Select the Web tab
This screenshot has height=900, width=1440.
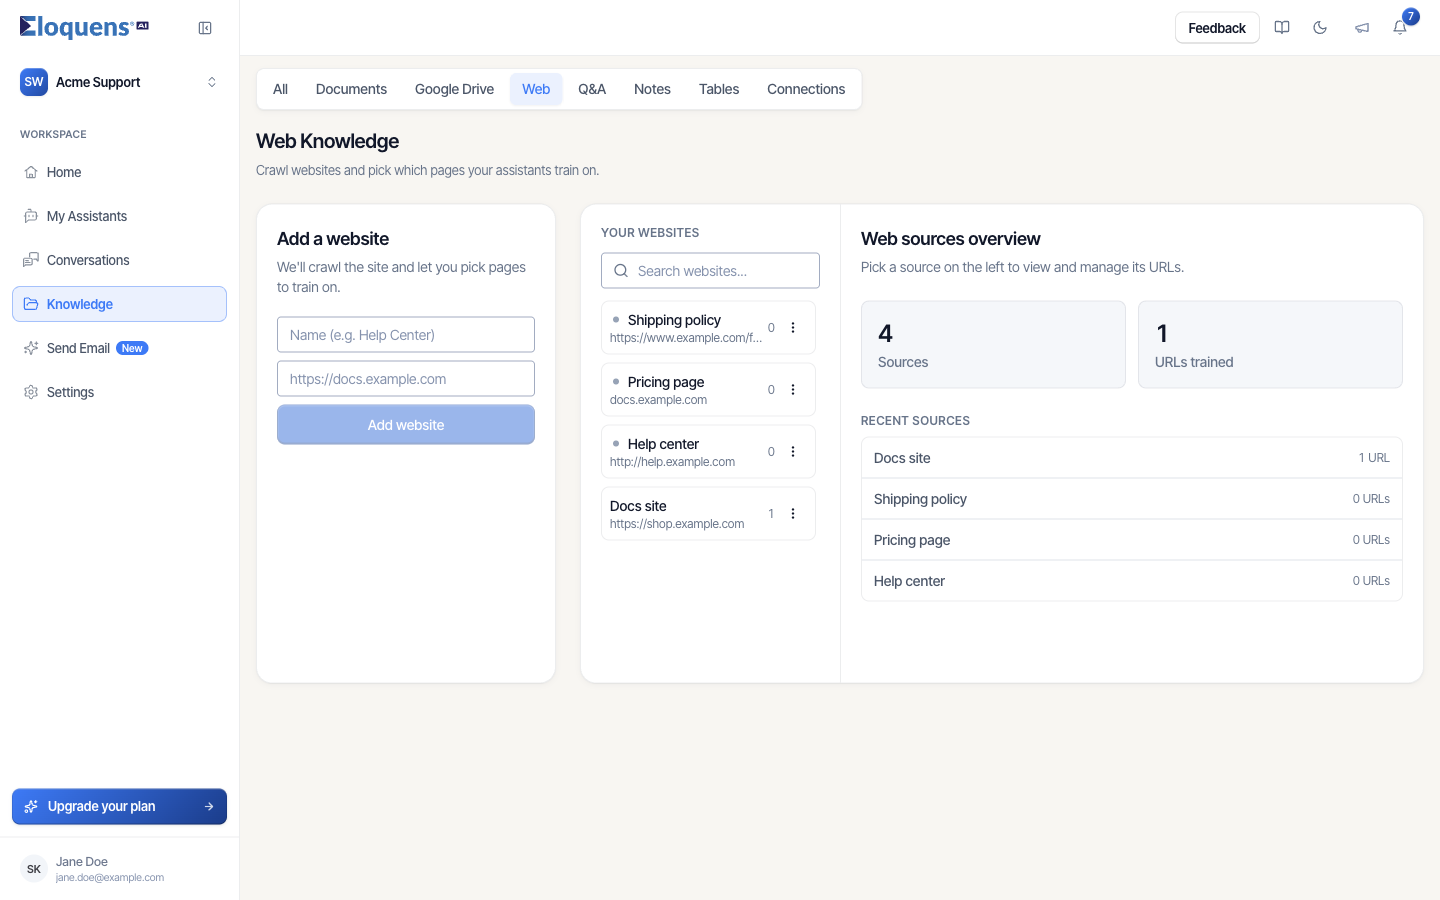(536, 89)
